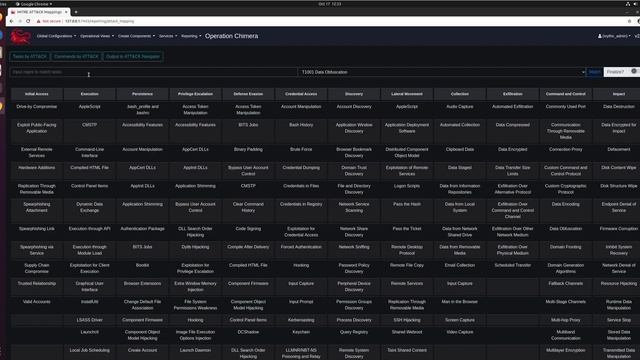Expand the Create Components menu
Screen dimensions: 640x360
point(136,36)
